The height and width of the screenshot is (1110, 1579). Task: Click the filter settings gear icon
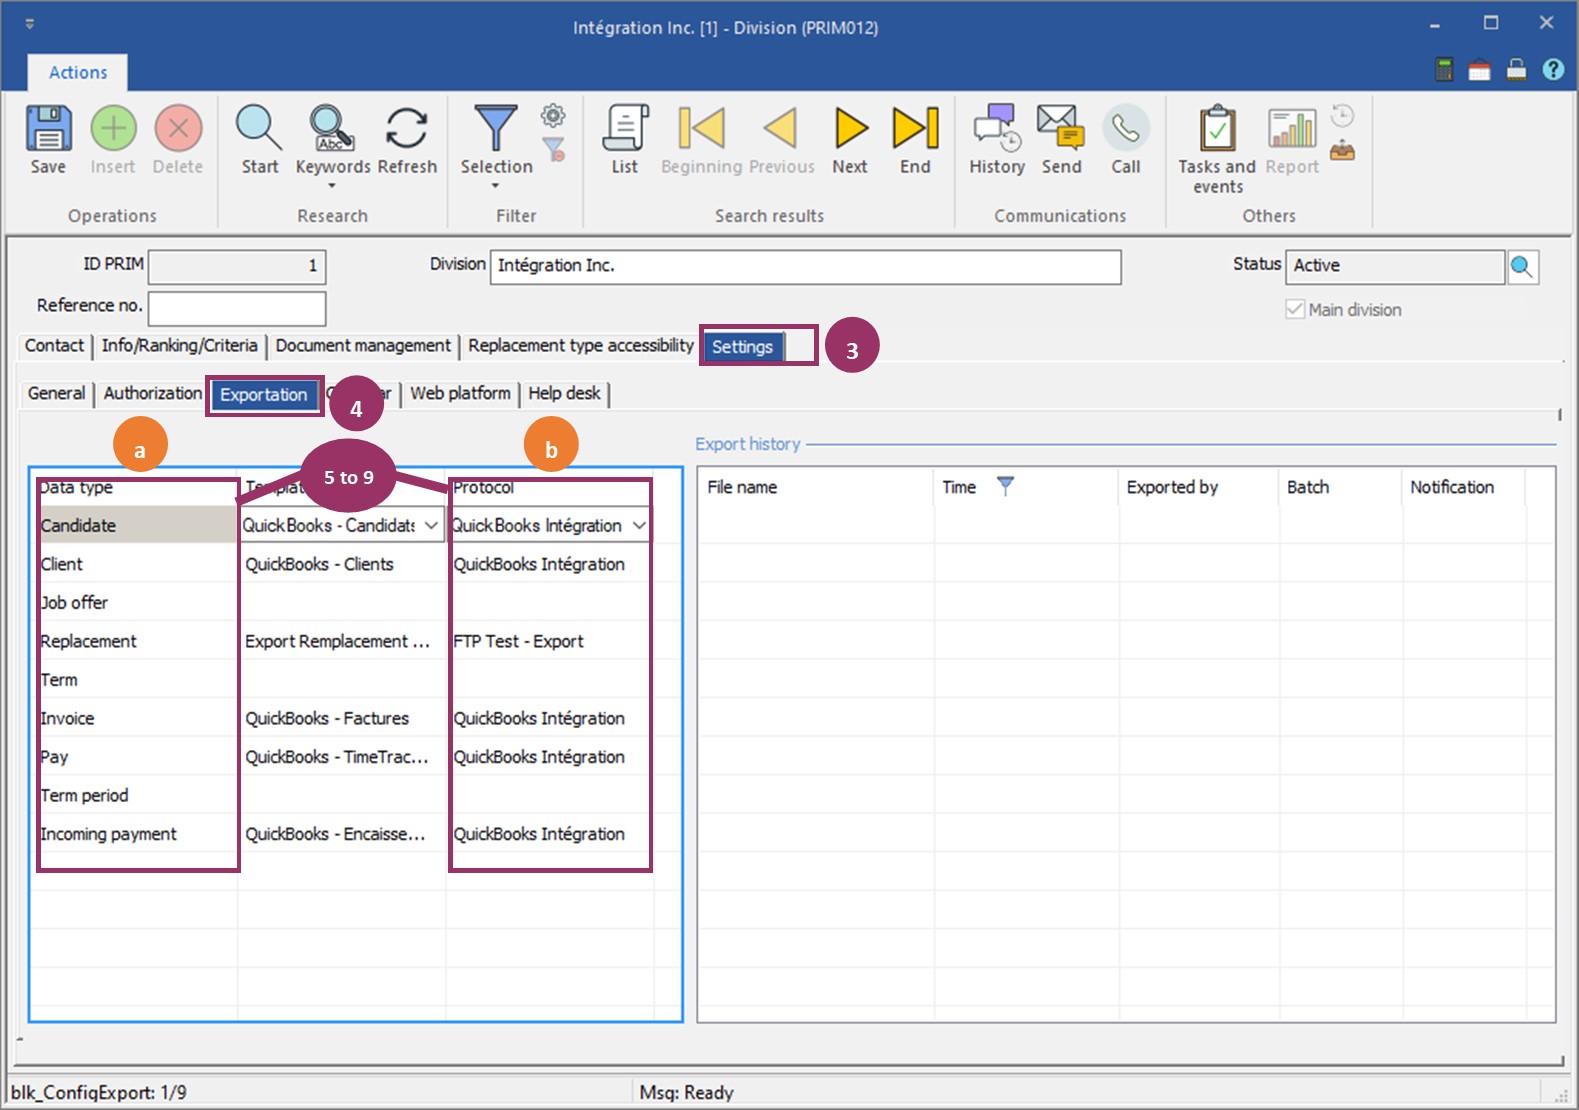coord(553,115)
